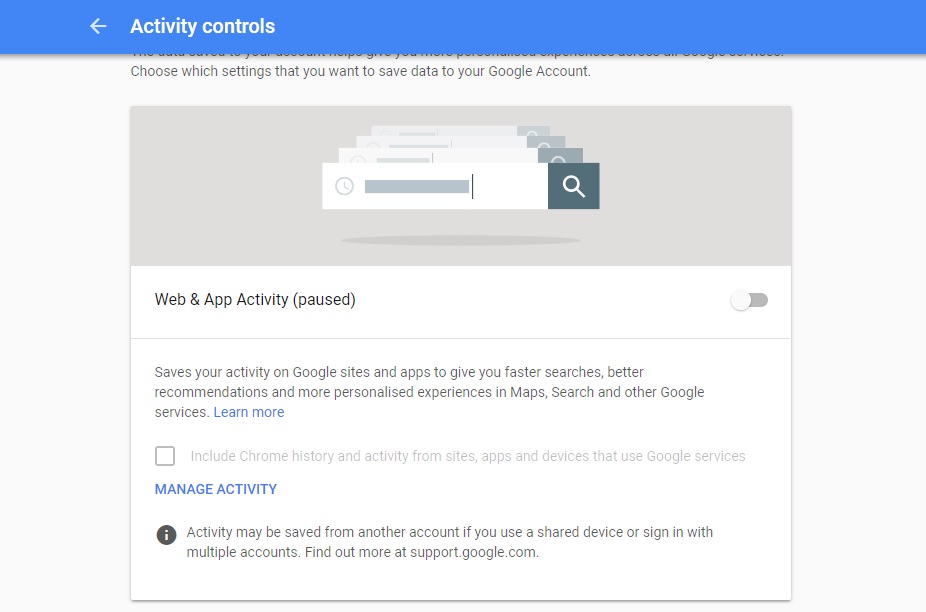Click the magnifier icon on the rearmost card
Screen dimensions: 926x612
point(533,132)
